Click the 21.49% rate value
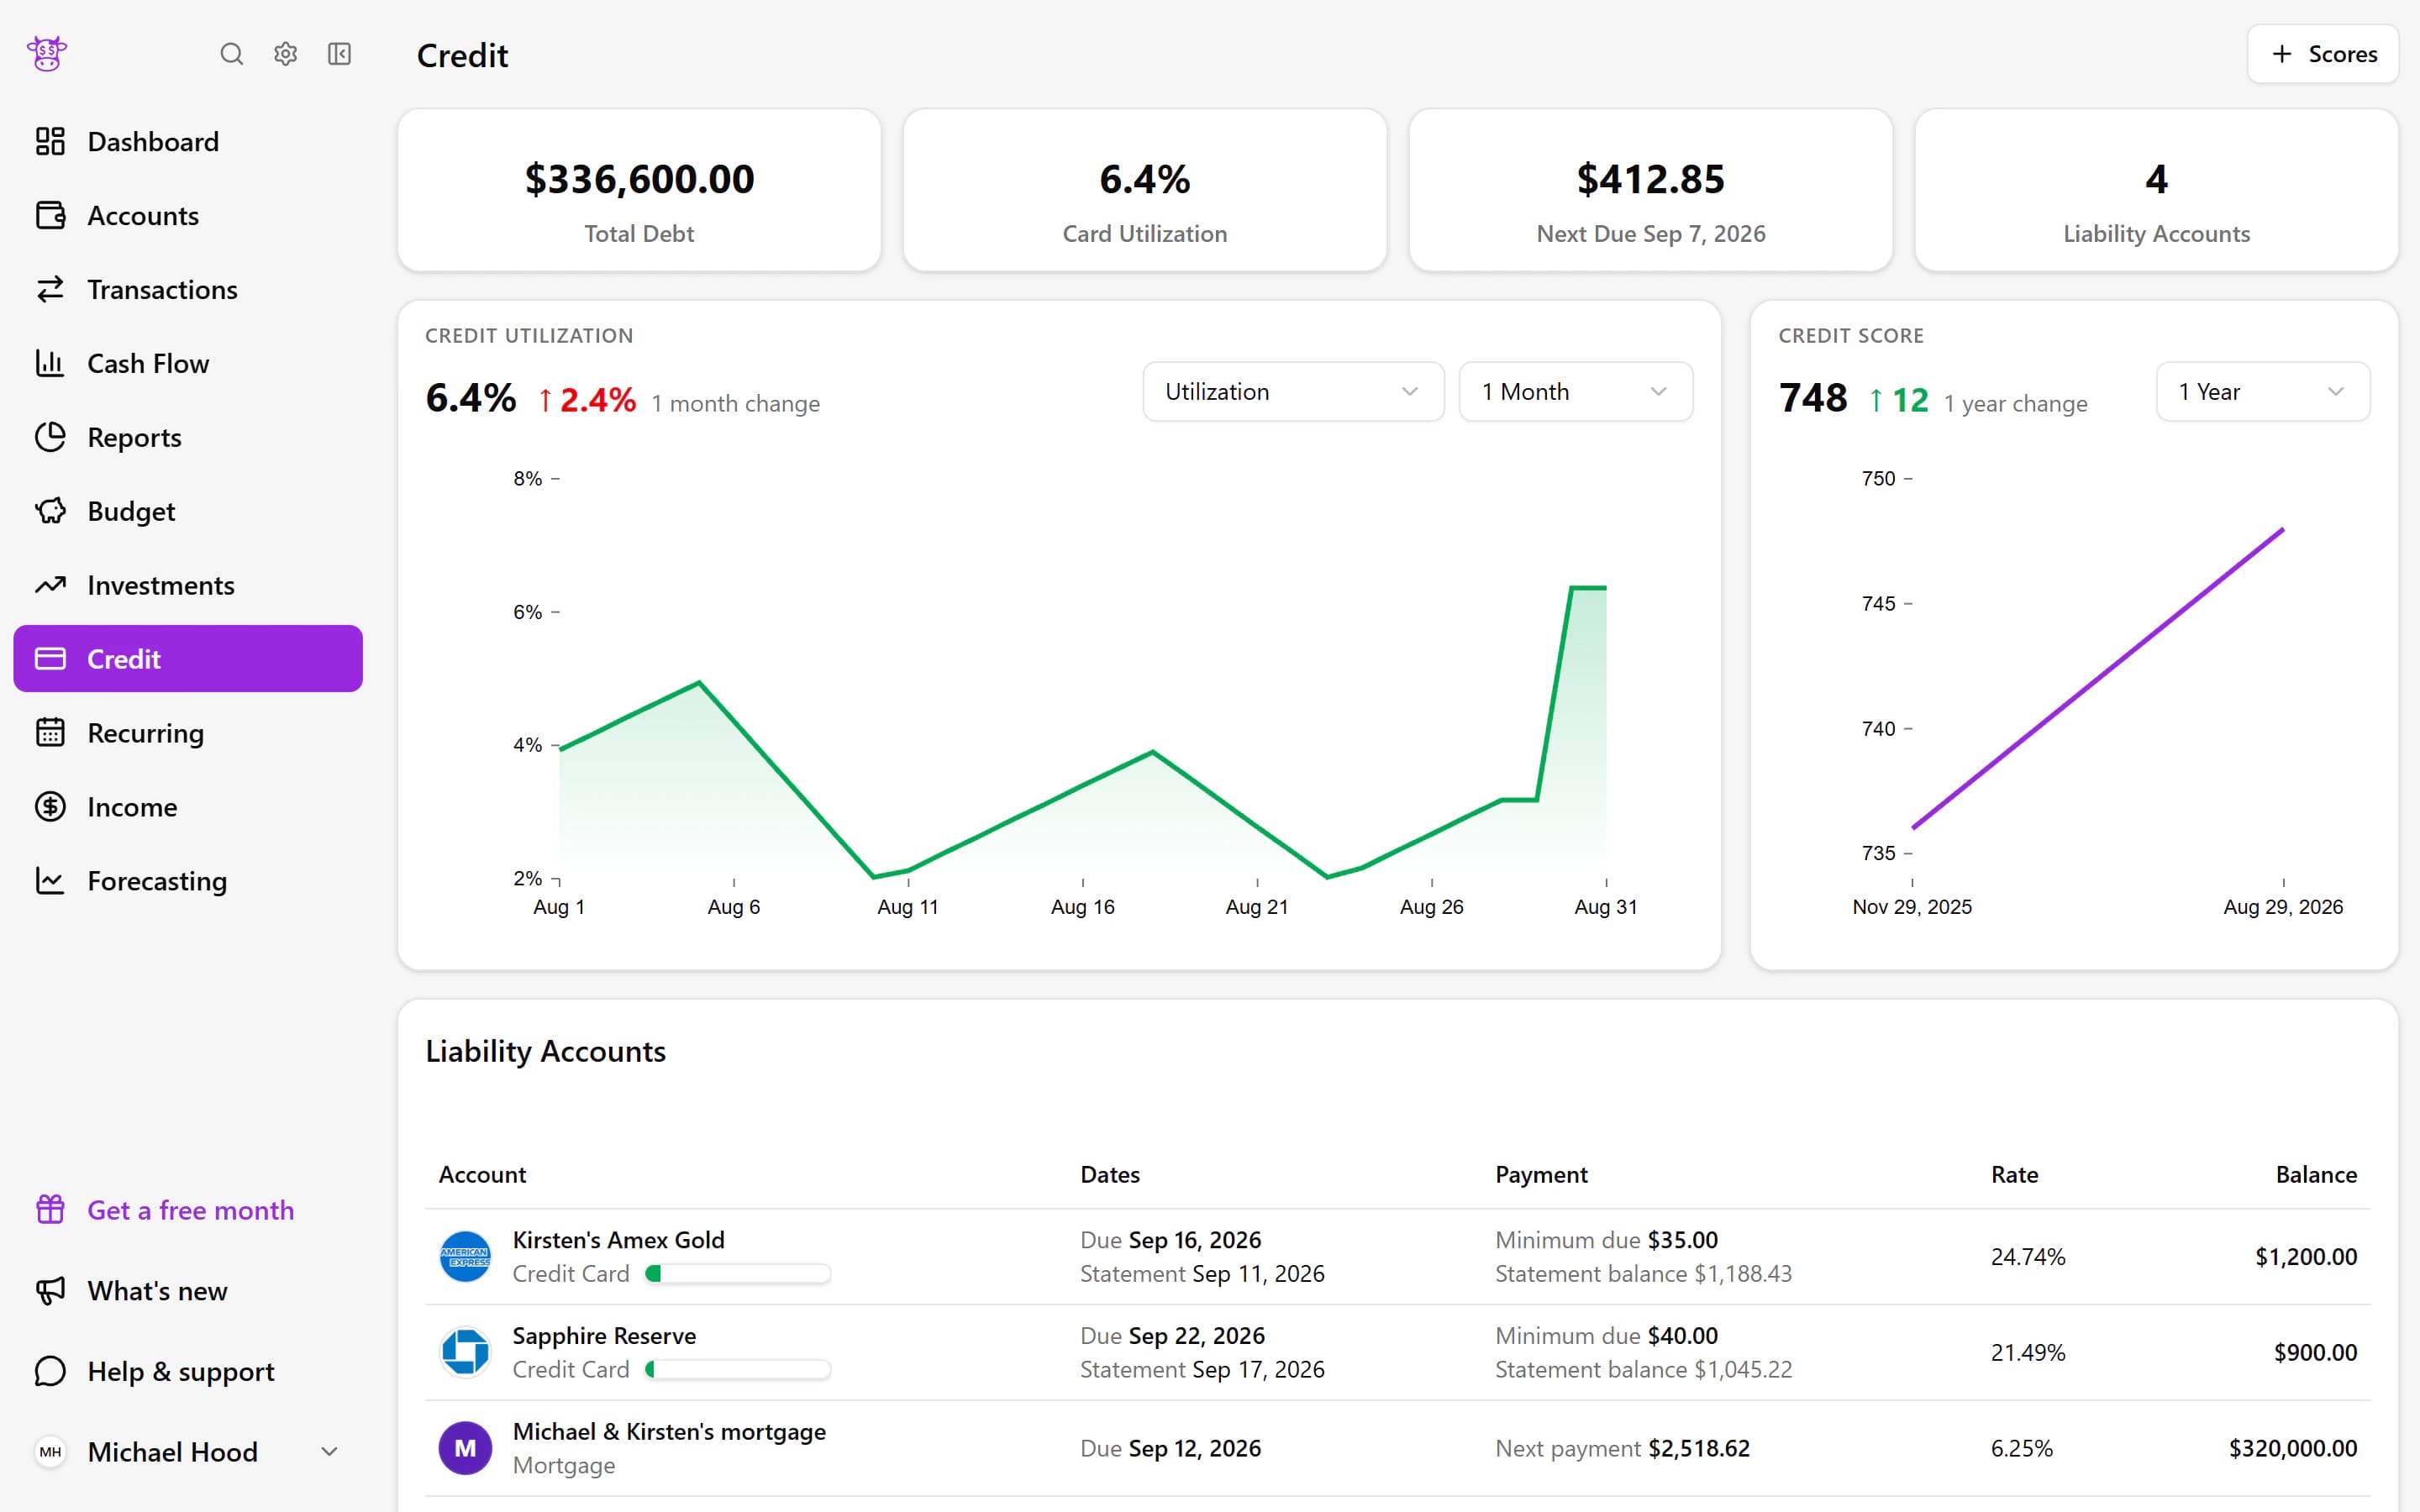Screen dimensions: 2420x1512 coord(2028,1353)
